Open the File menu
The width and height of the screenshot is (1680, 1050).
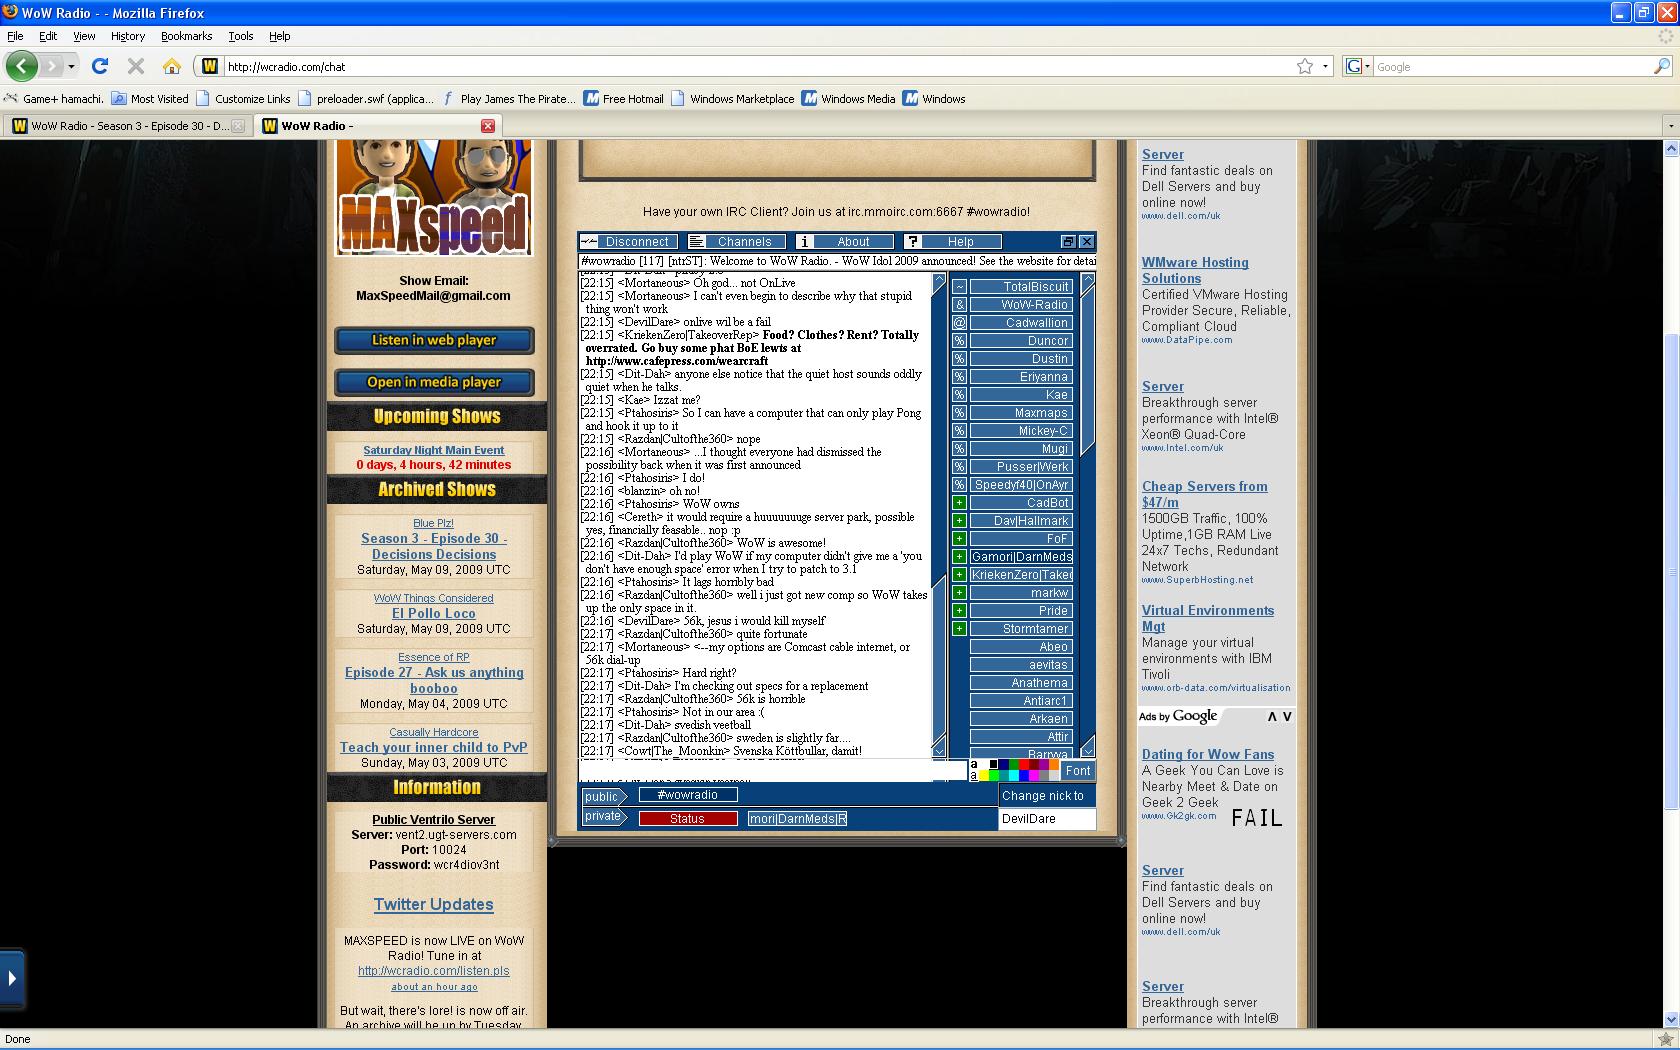[15, 36]
